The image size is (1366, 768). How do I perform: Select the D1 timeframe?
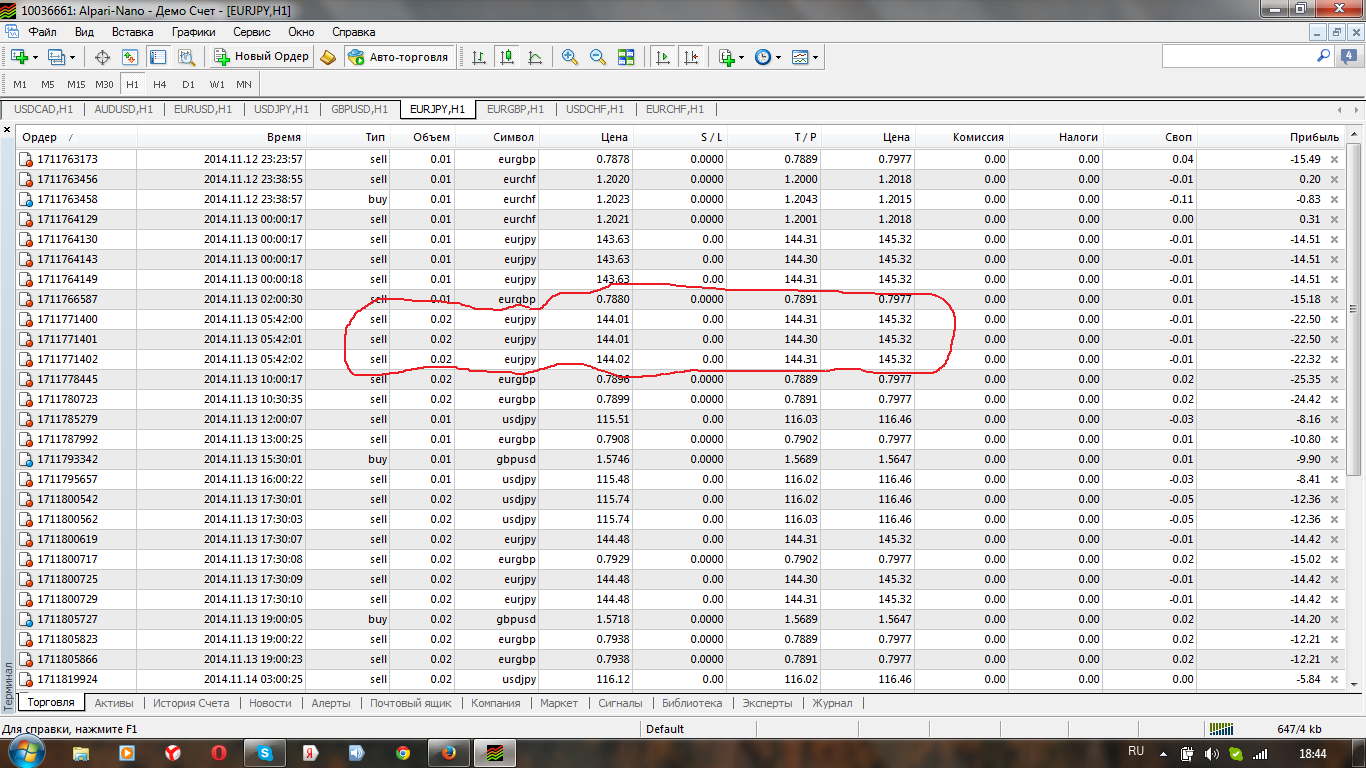(x=188, y=85)
